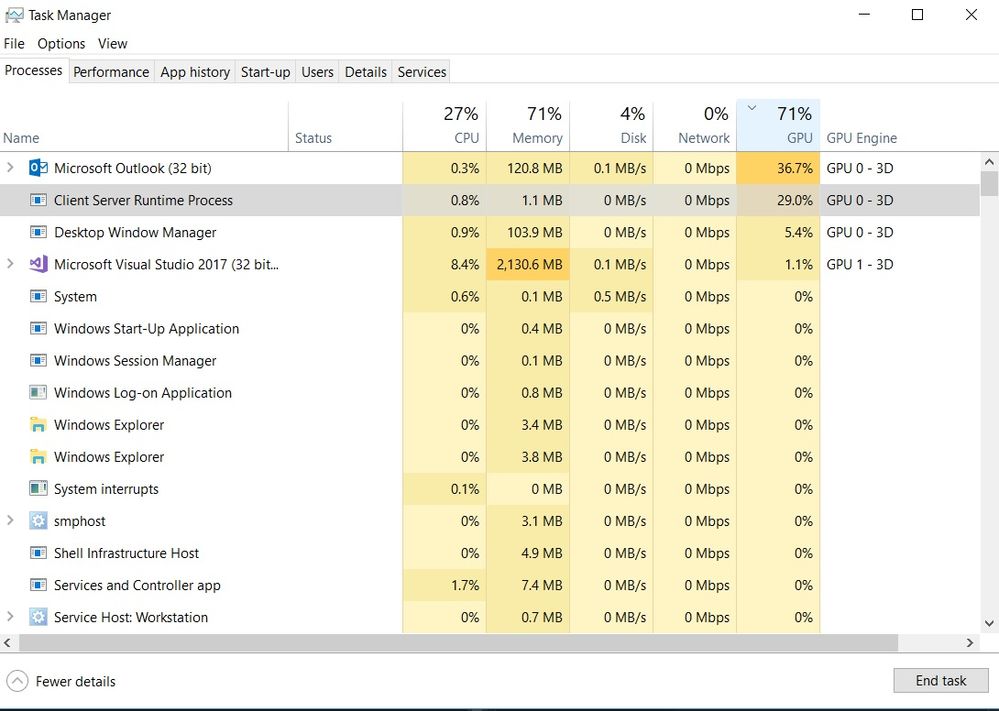Click the vertical scrollbar thumb
Viewport: 999px width, 711px height.
coord(989,183)
